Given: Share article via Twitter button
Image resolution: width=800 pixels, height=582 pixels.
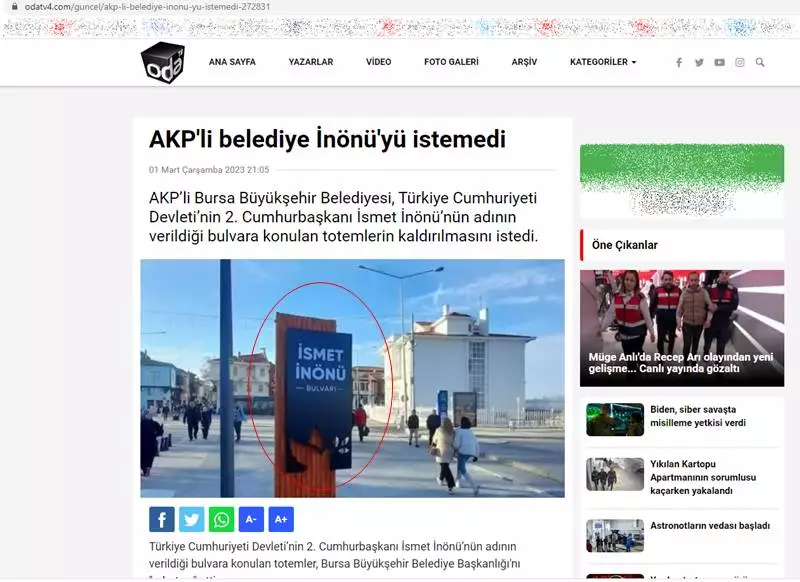Looking at the screenshot, I should tap(192, 519).
